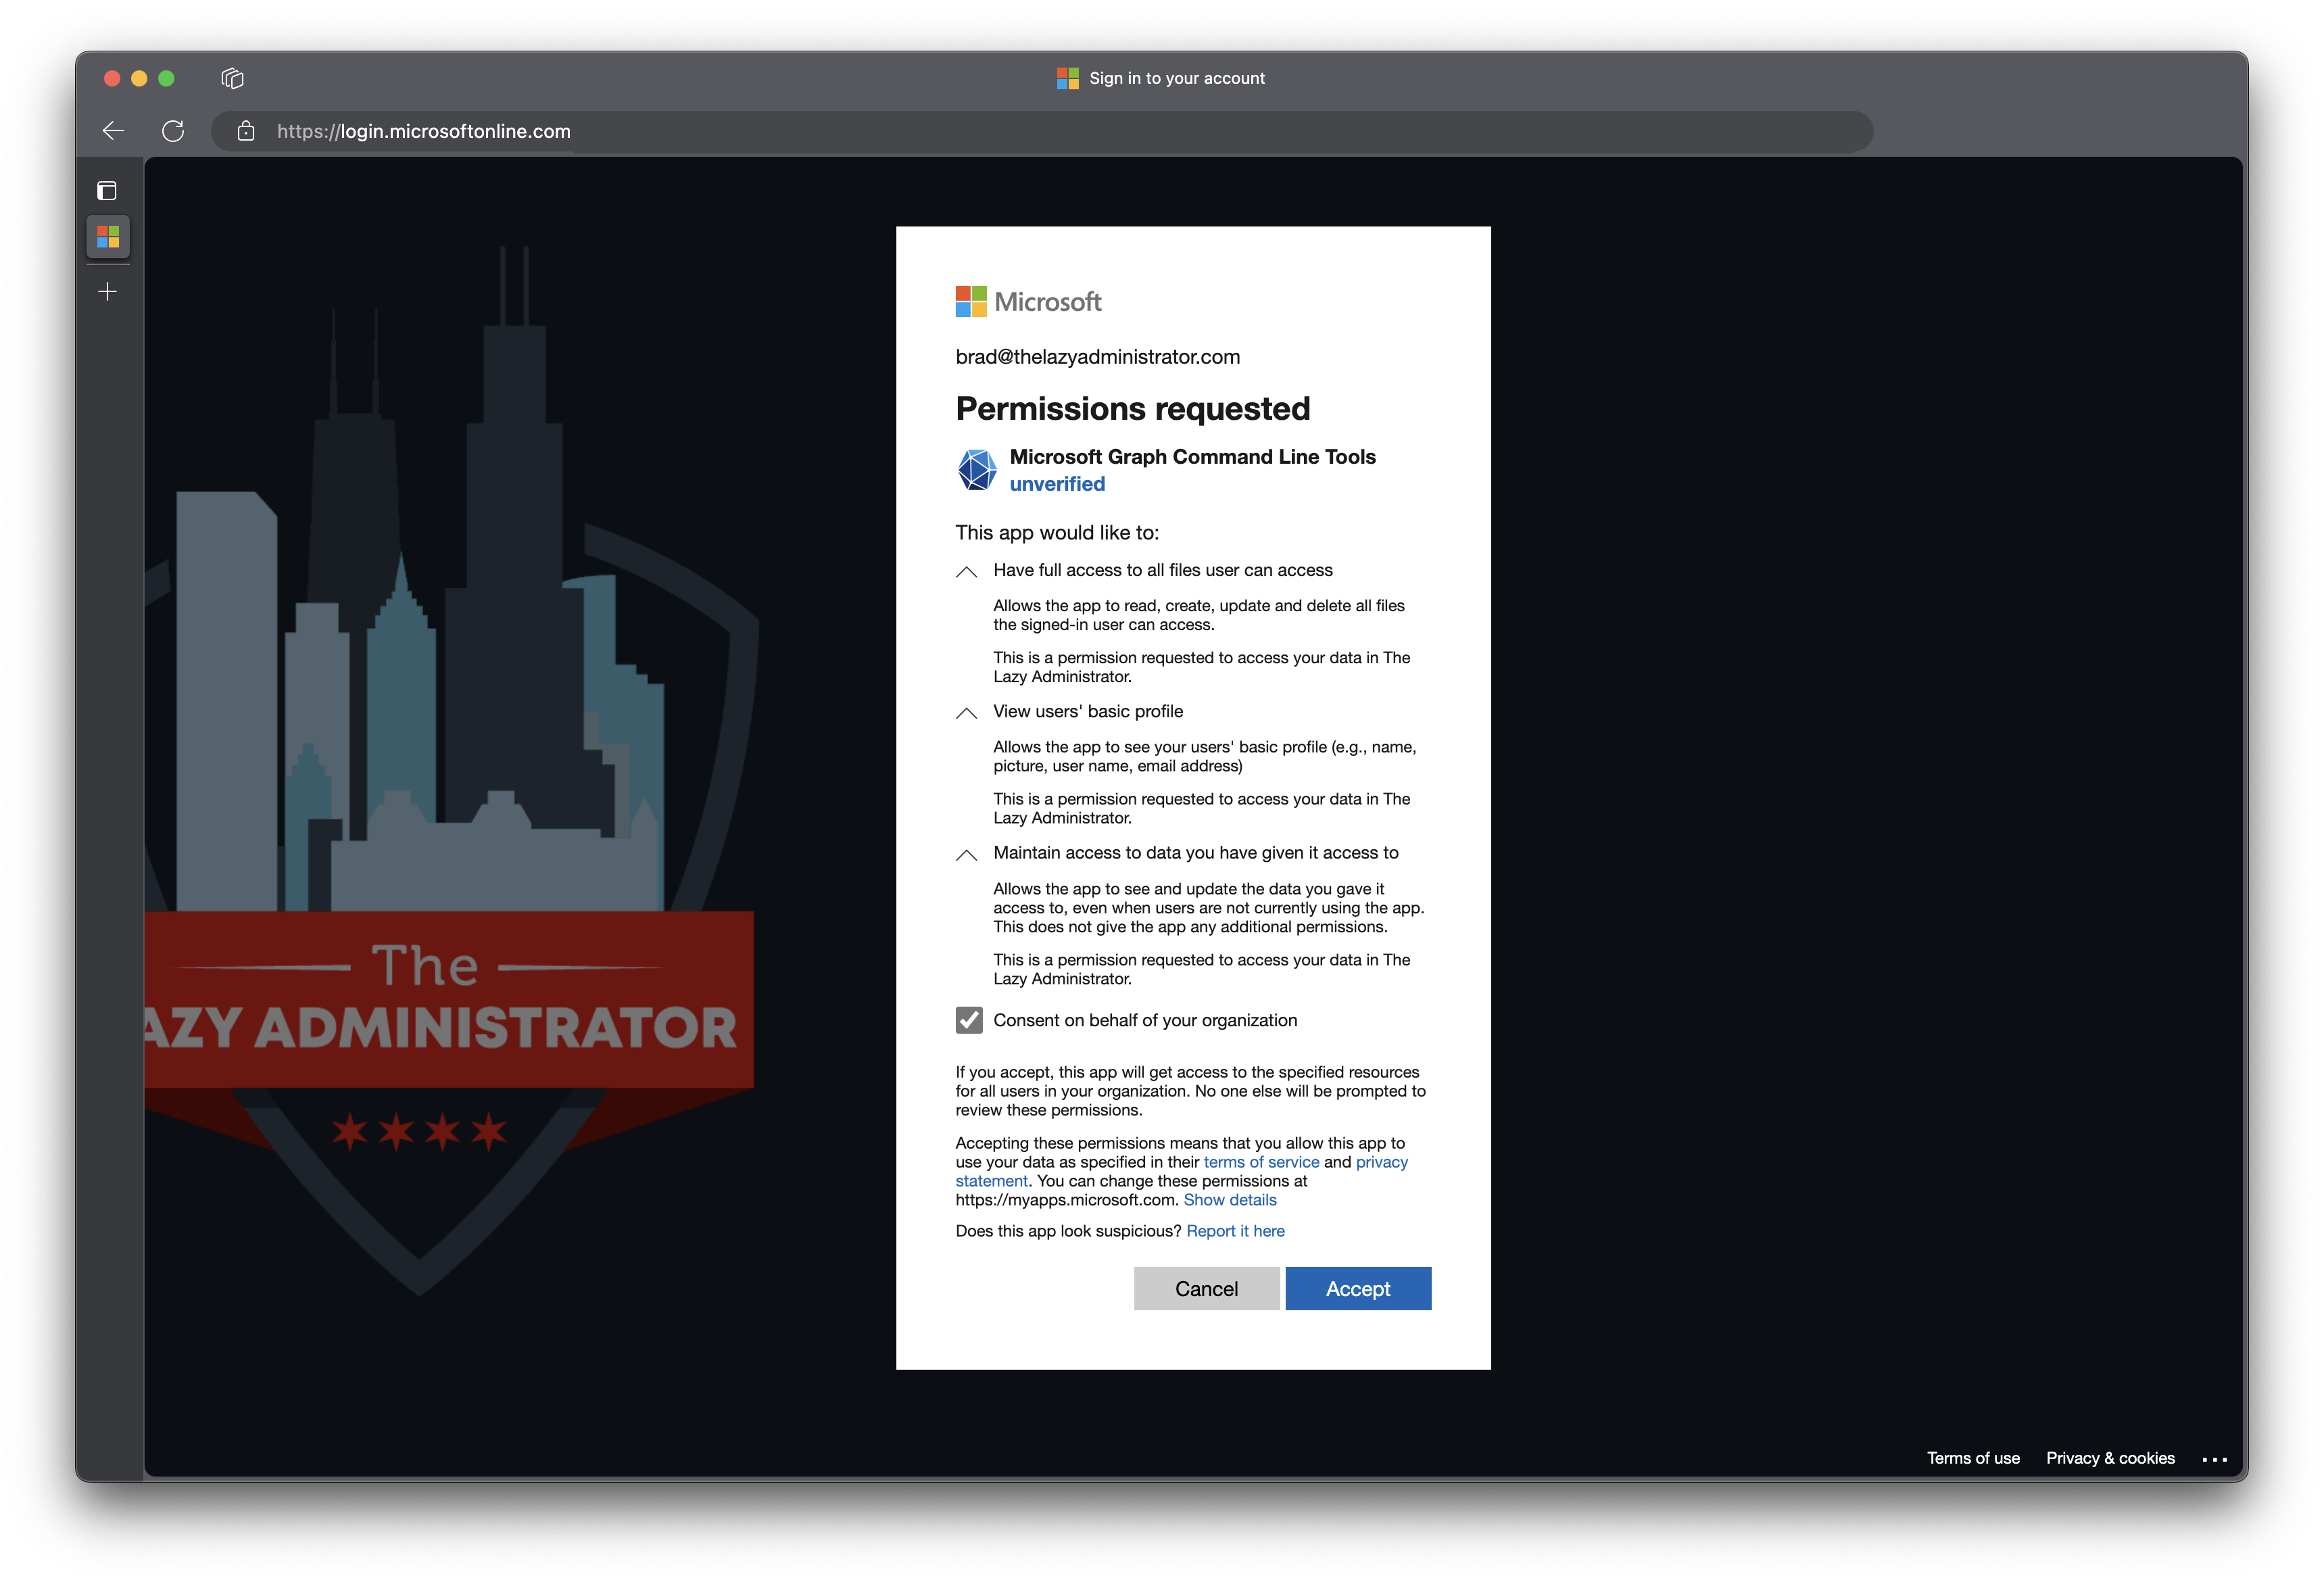2324x1582 pixels.
Task: Click the yellow minimize window button
Action: pos(139,78)
